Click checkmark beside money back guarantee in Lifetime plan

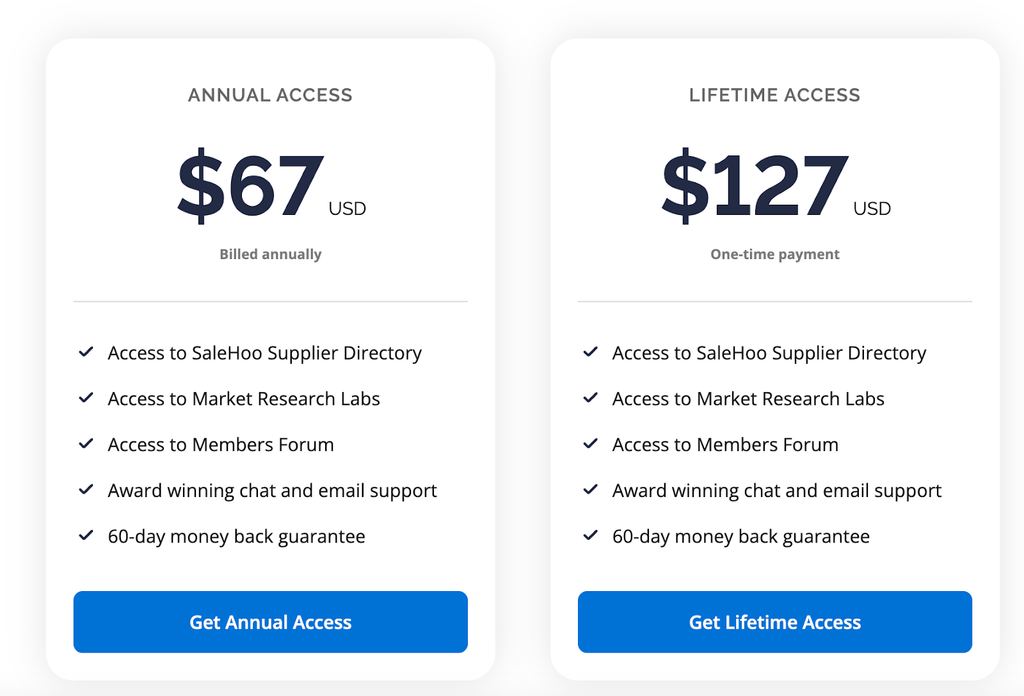[x=590, y=537]
